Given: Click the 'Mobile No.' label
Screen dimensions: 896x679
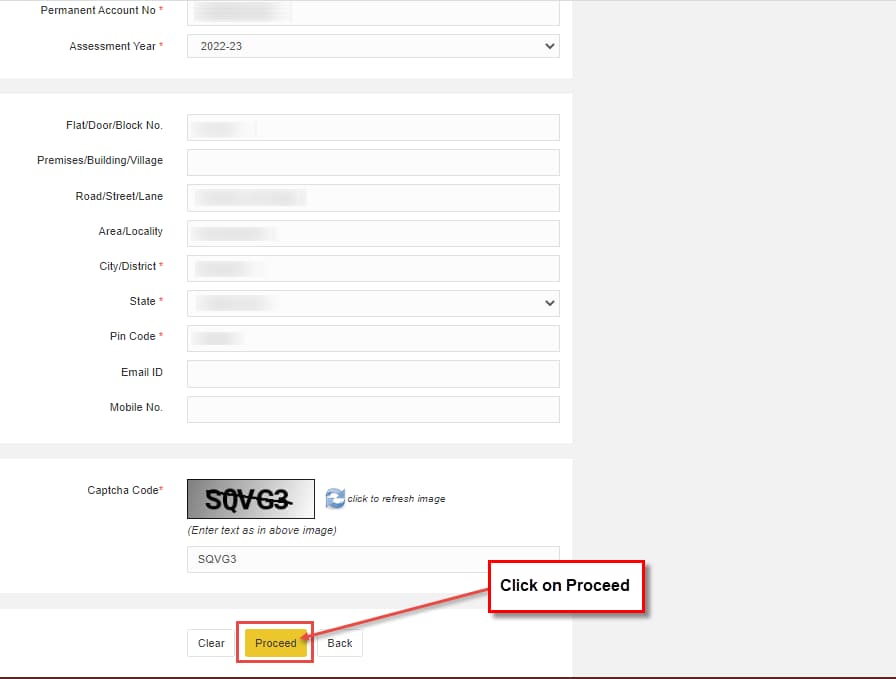Looking at the screenshot, I should [136, 408].
